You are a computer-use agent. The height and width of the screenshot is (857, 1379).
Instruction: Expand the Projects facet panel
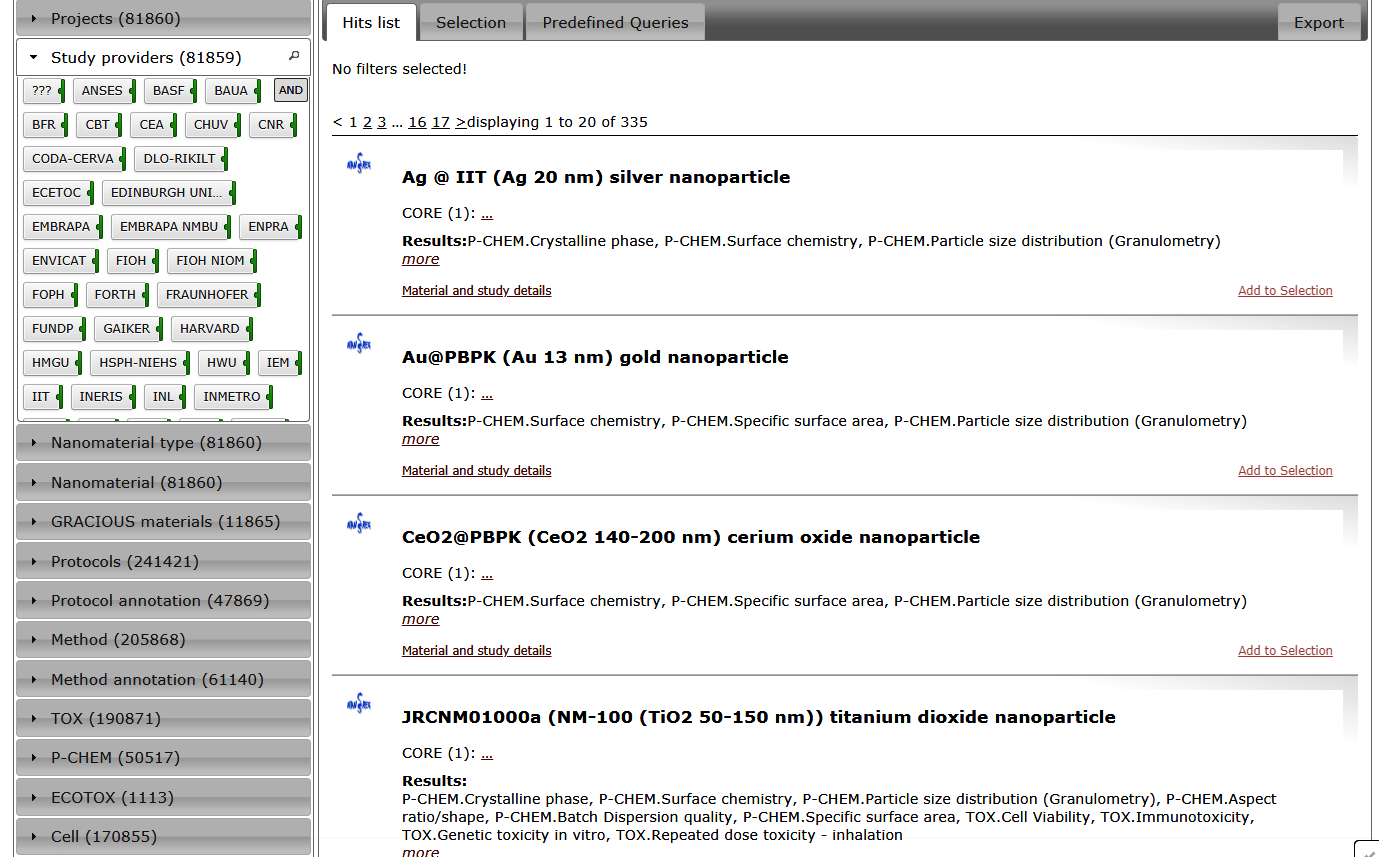coord(163,19)
